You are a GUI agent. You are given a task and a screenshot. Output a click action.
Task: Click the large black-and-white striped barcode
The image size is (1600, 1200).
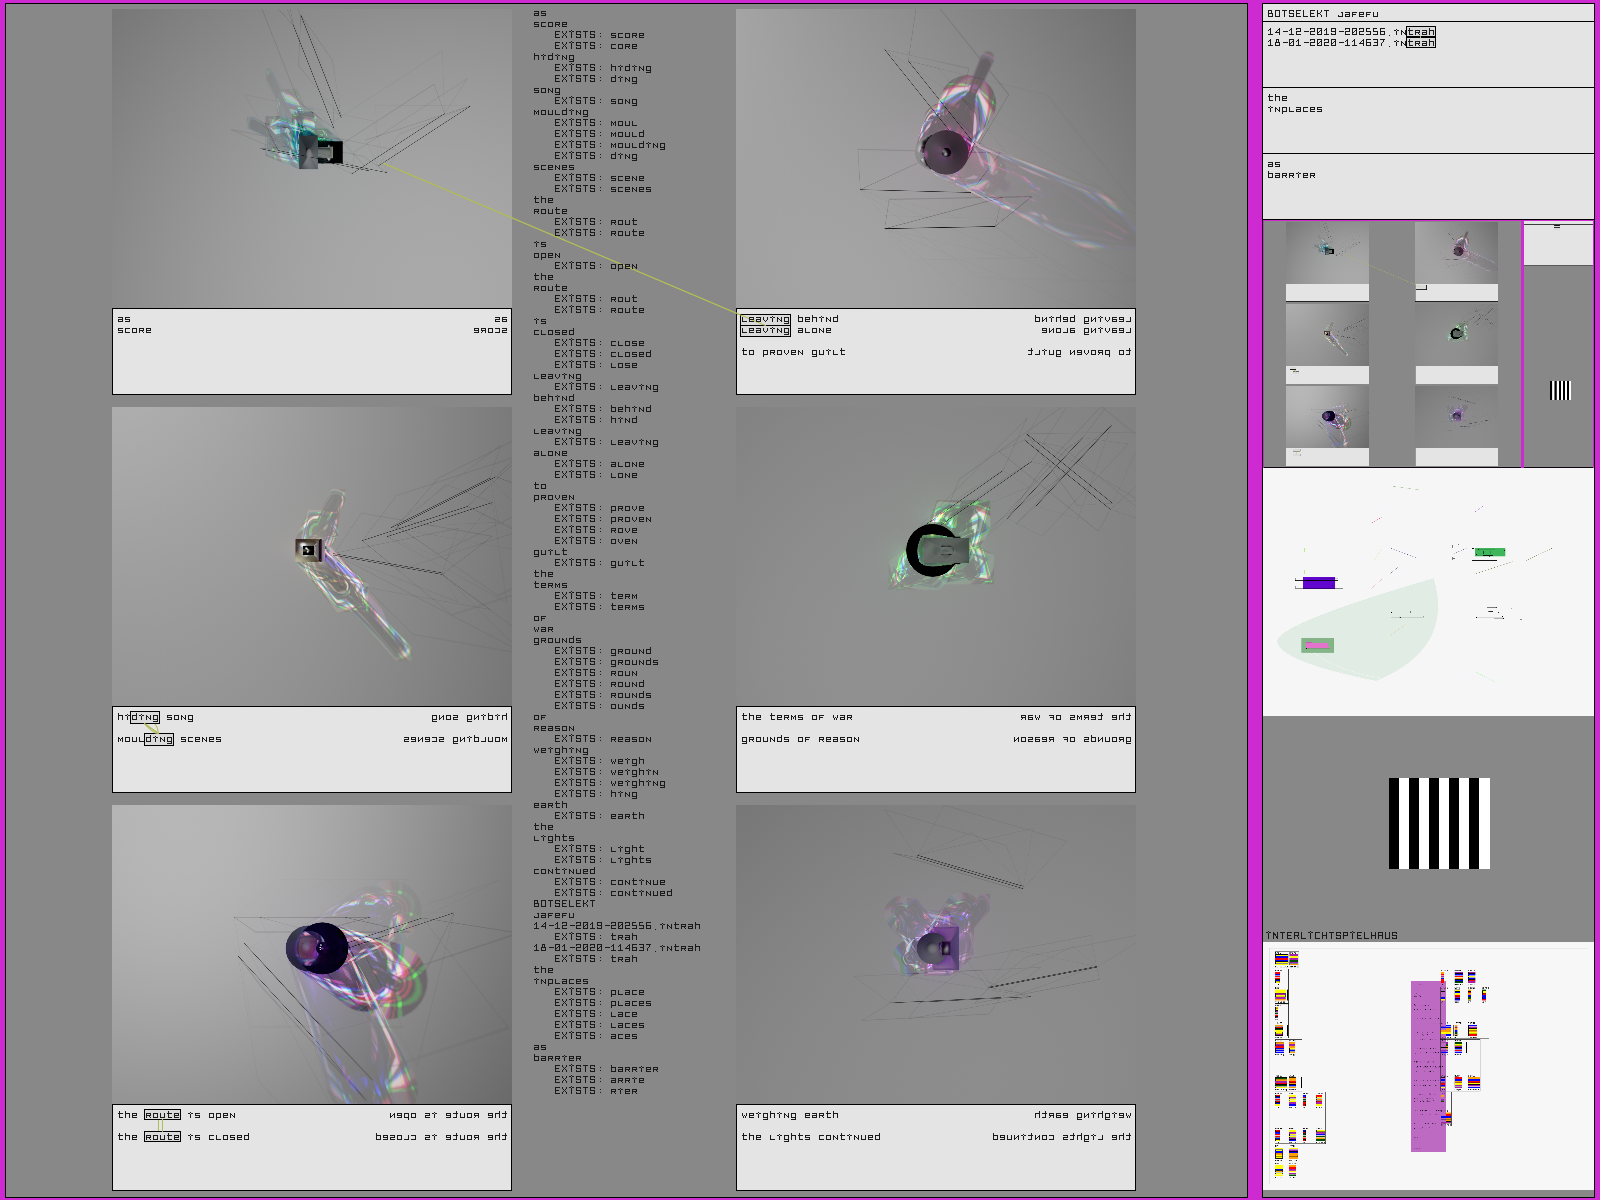pyautogui.click(x=1439, y=823)
